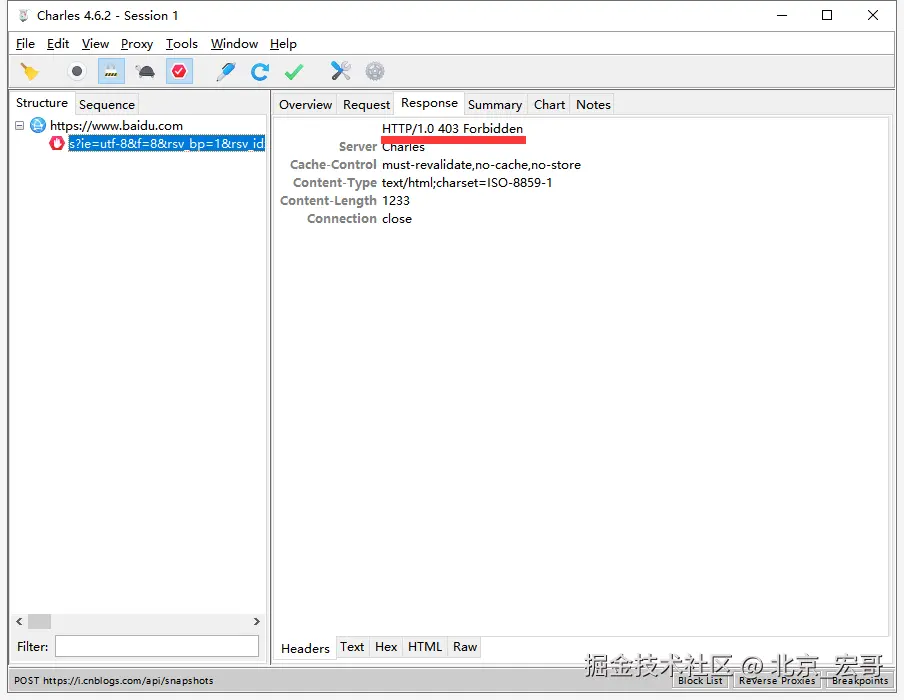
Task: Compose new request with pen icon
Action: (x=225, y=71)
